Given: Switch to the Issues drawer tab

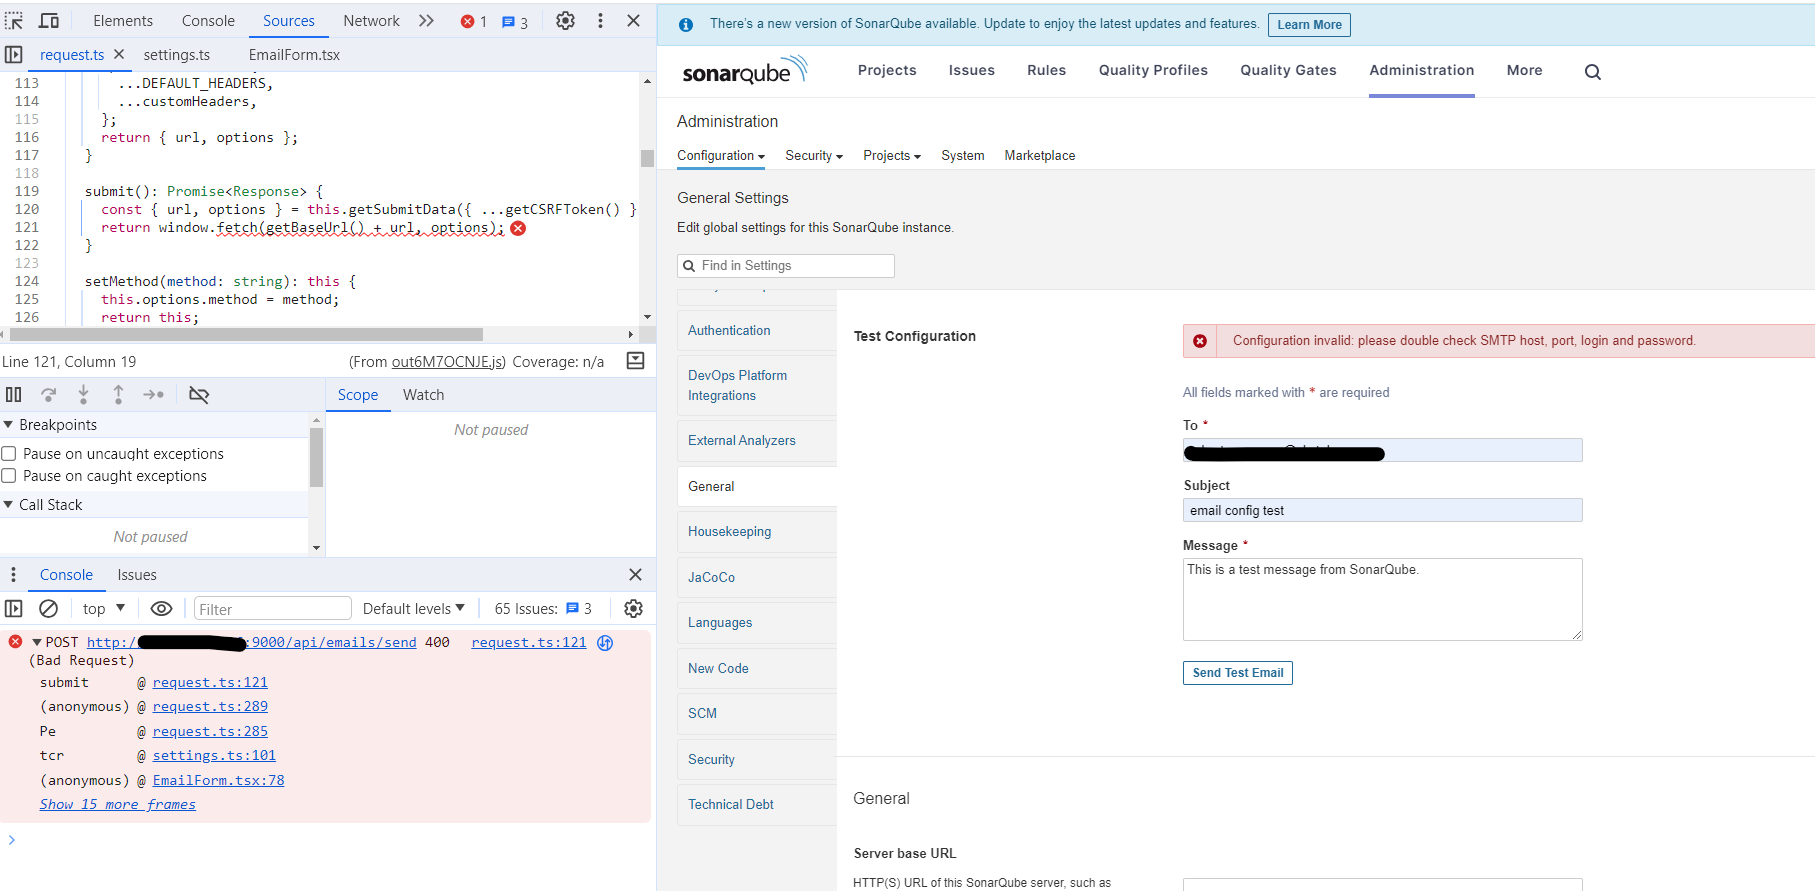Looking at the screenshot, I should click(137, 575).
